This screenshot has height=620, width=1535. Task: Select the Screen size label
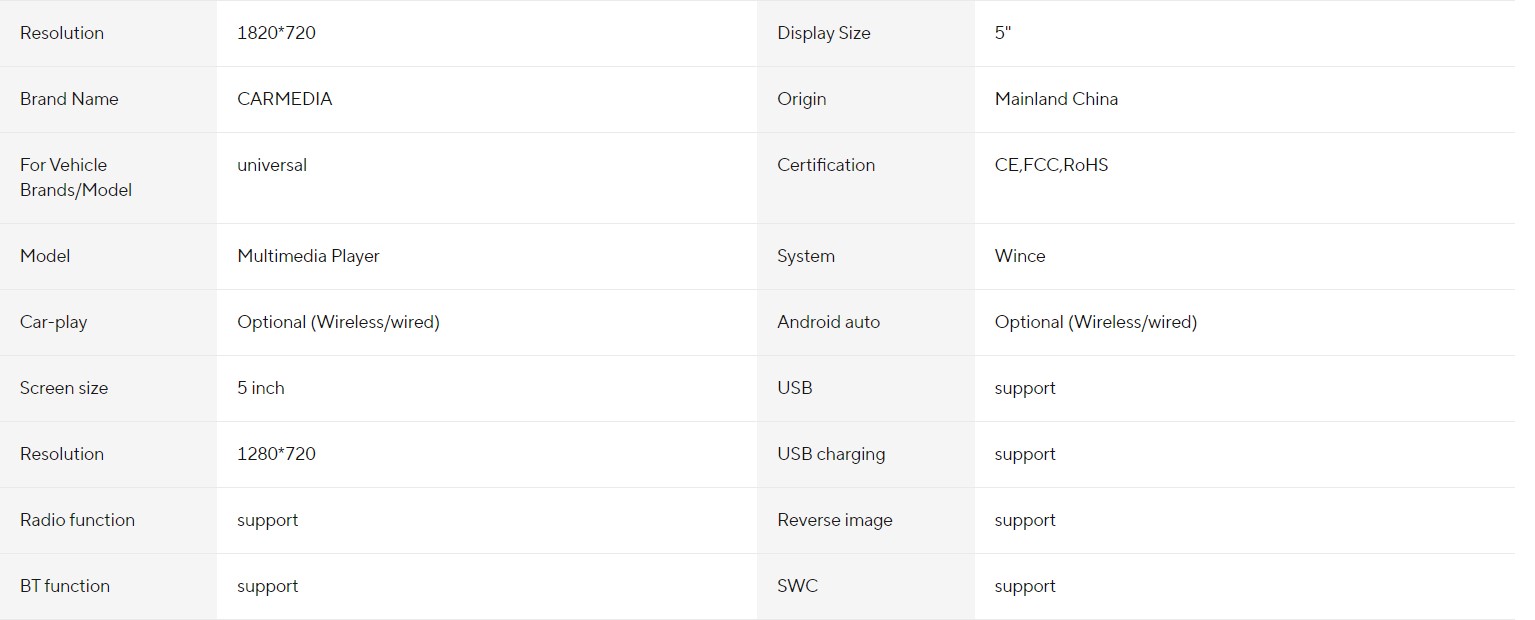[64, 388]
